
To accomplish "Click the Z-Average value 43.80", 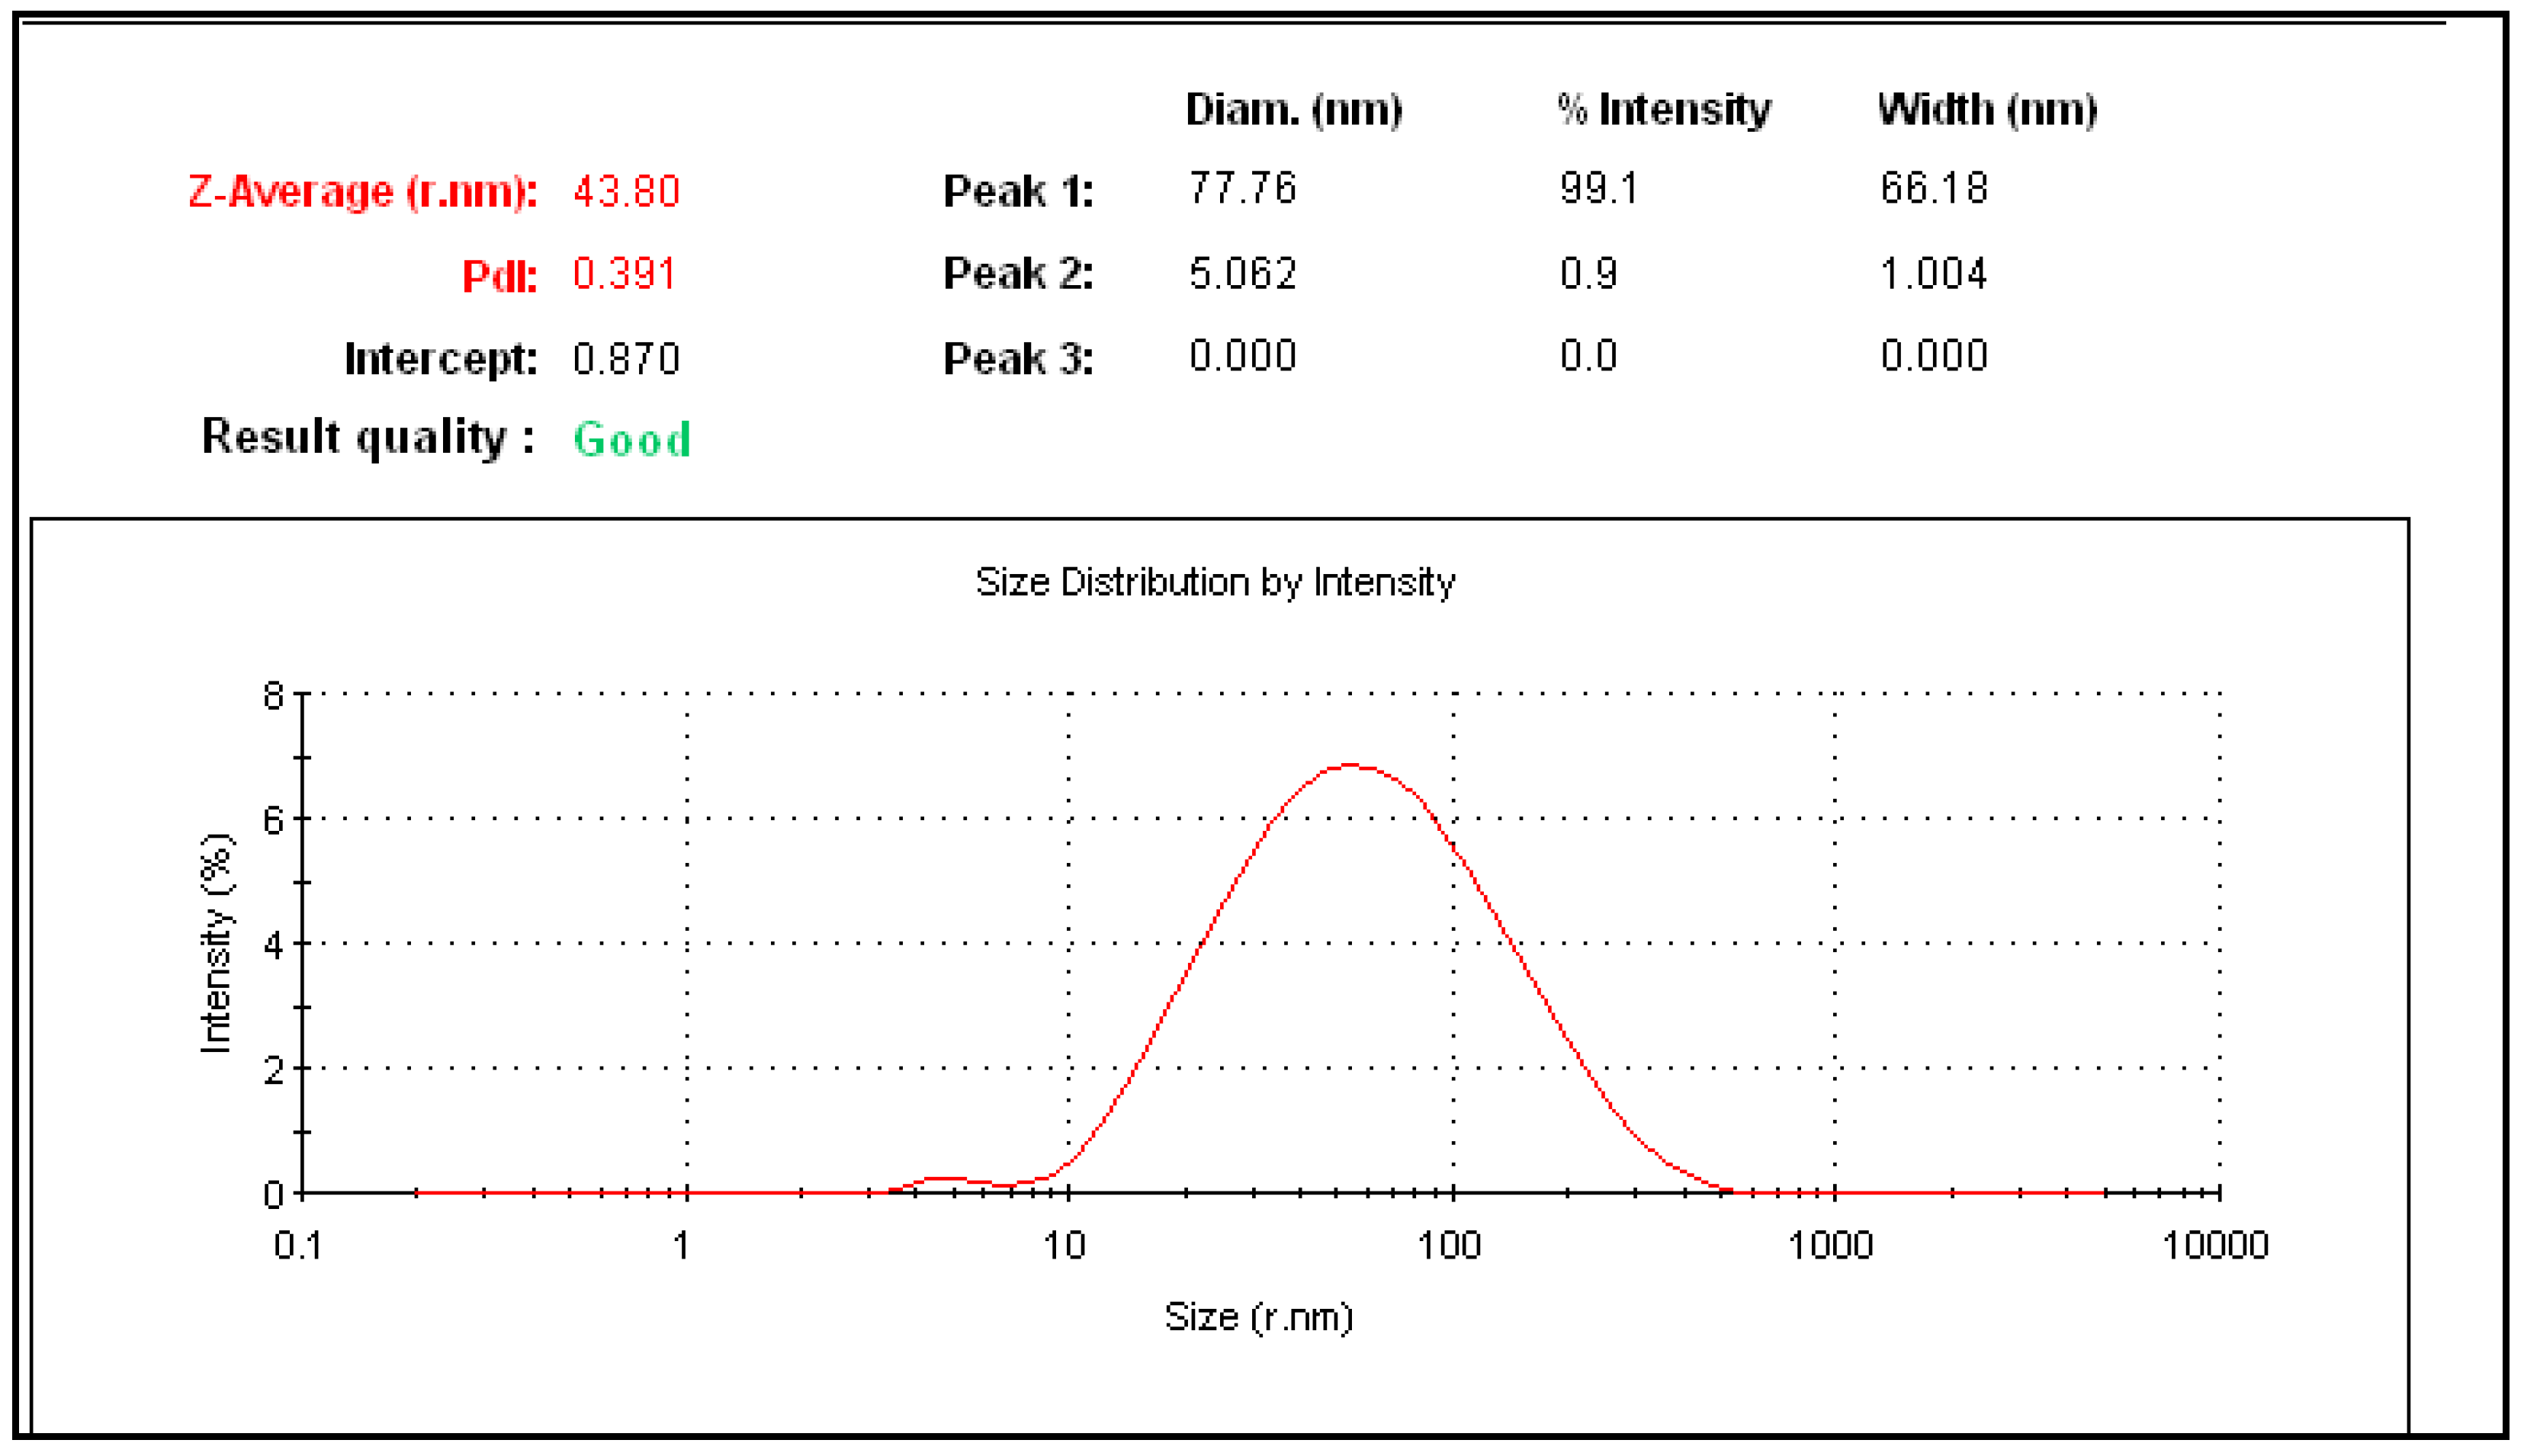I will pos(626,191).
